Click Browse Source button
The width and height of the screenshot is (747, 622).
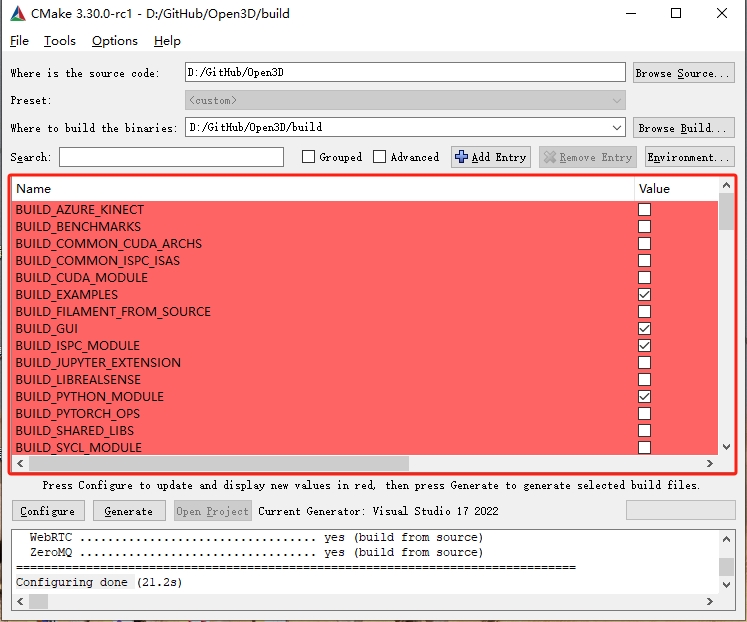684,73
